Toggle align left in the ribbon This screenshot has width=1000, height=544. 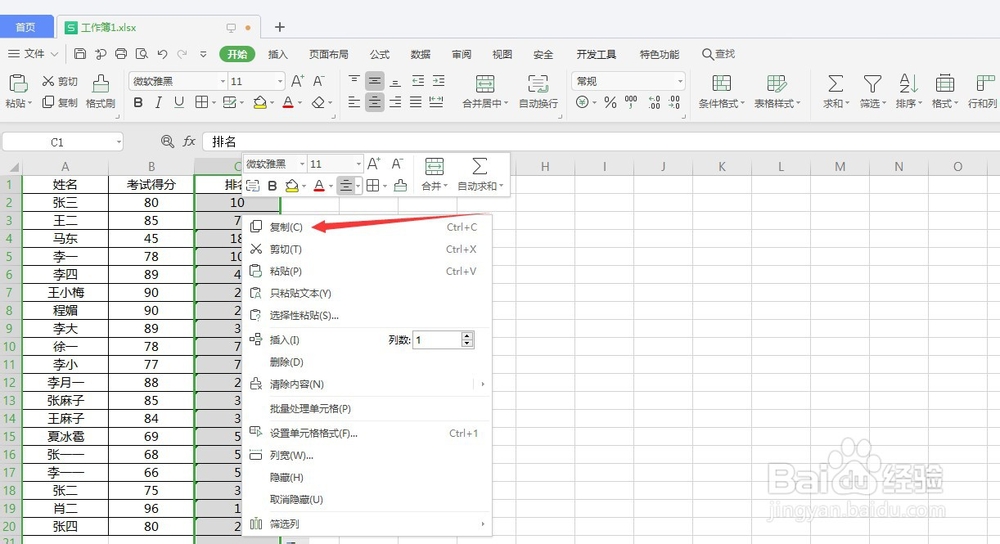tap(354, 102)
